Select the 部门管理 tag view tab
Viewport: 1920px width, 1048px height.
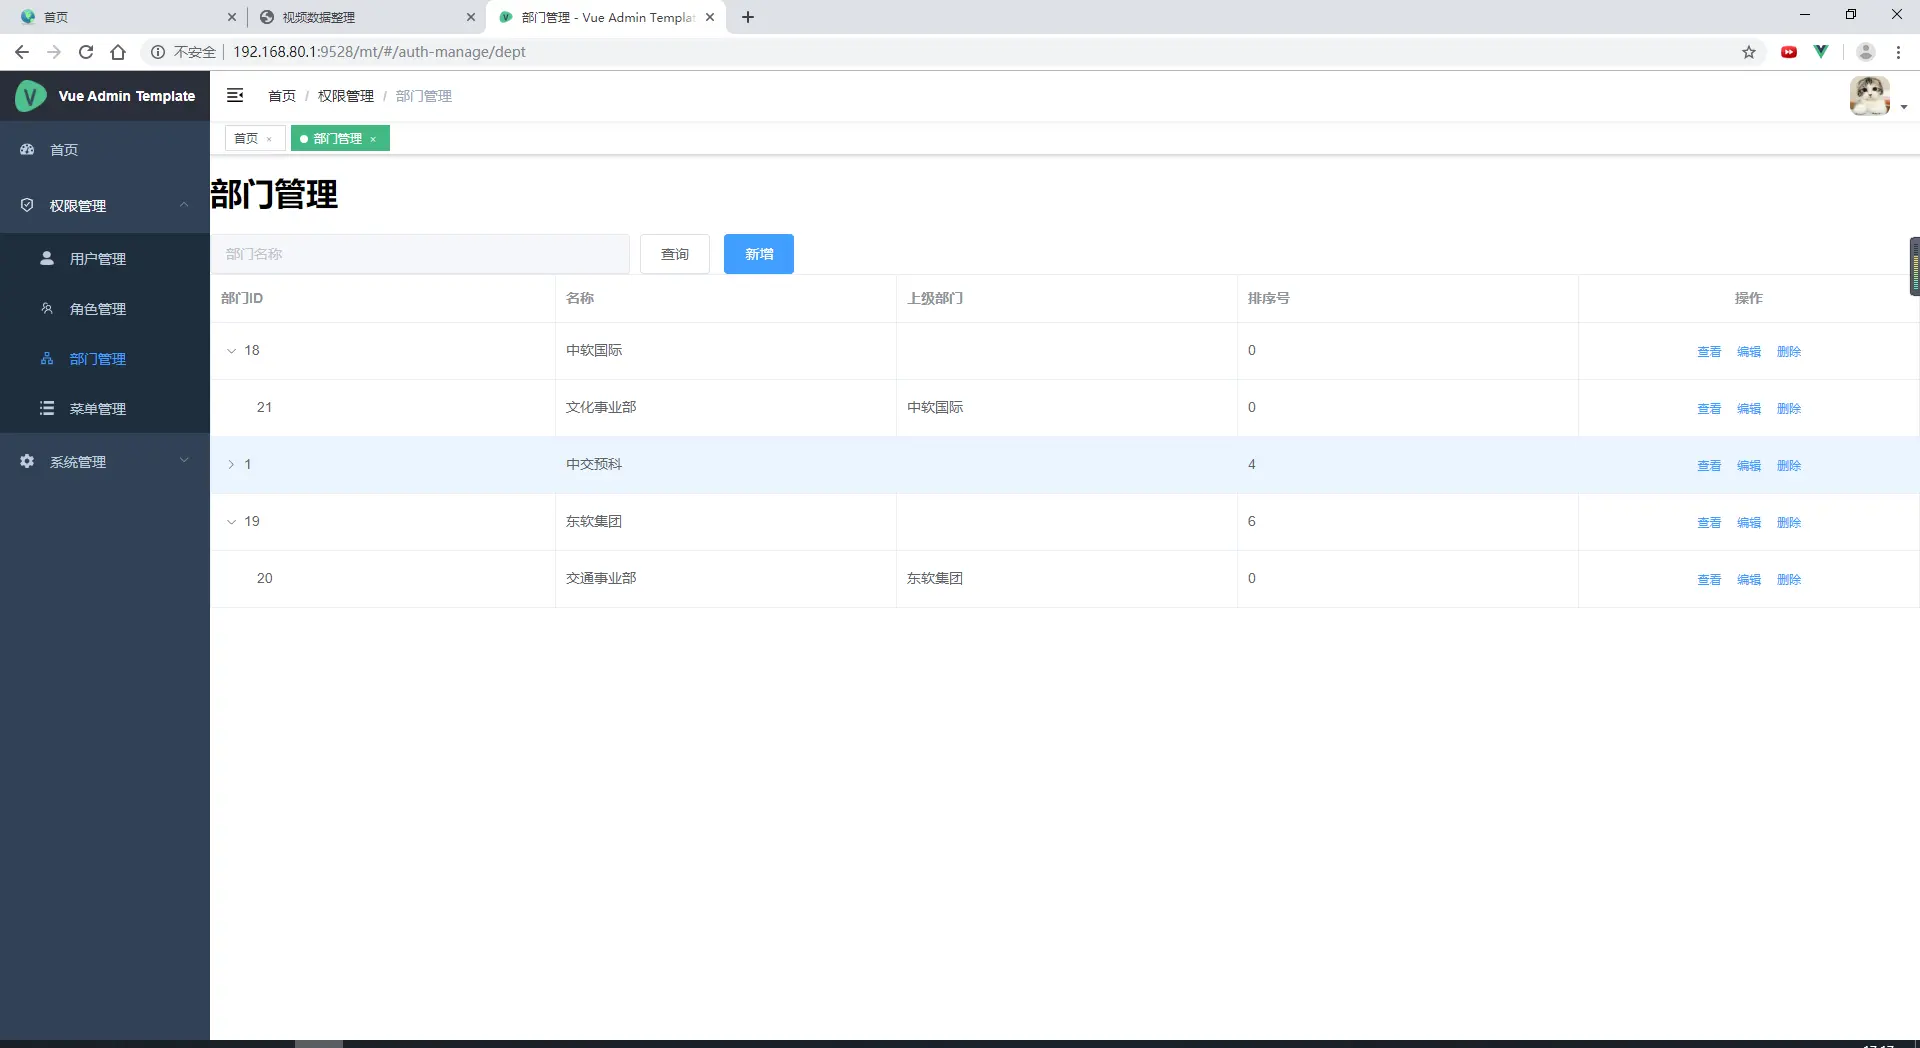pyautogui.click(x=338, y=138)
